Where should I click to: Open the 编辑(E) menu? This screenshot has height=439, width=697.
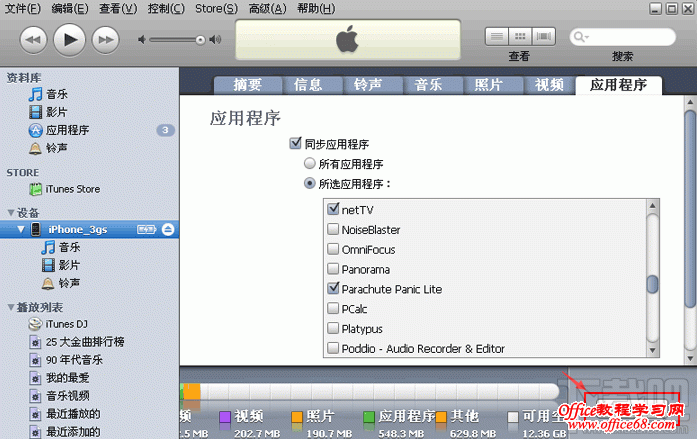[70, 8]
